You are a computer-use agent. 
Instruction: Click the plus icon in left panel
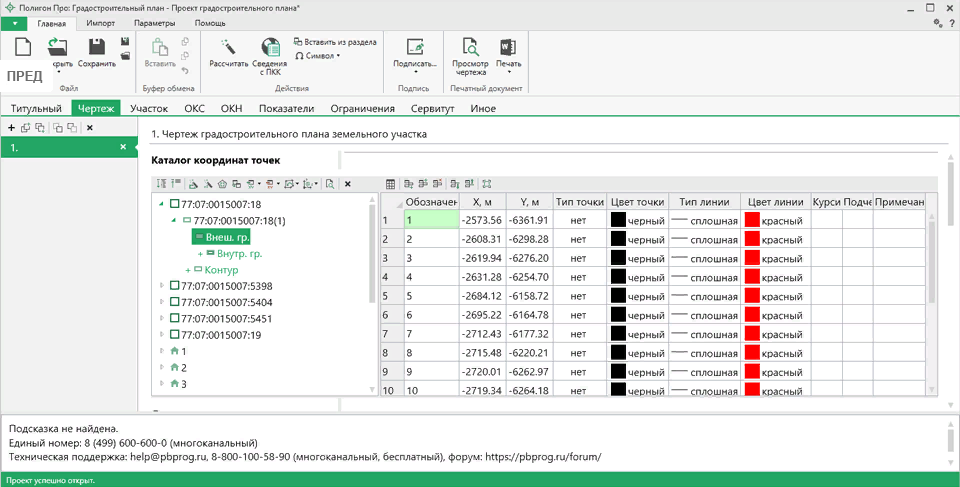coord(11,128)
